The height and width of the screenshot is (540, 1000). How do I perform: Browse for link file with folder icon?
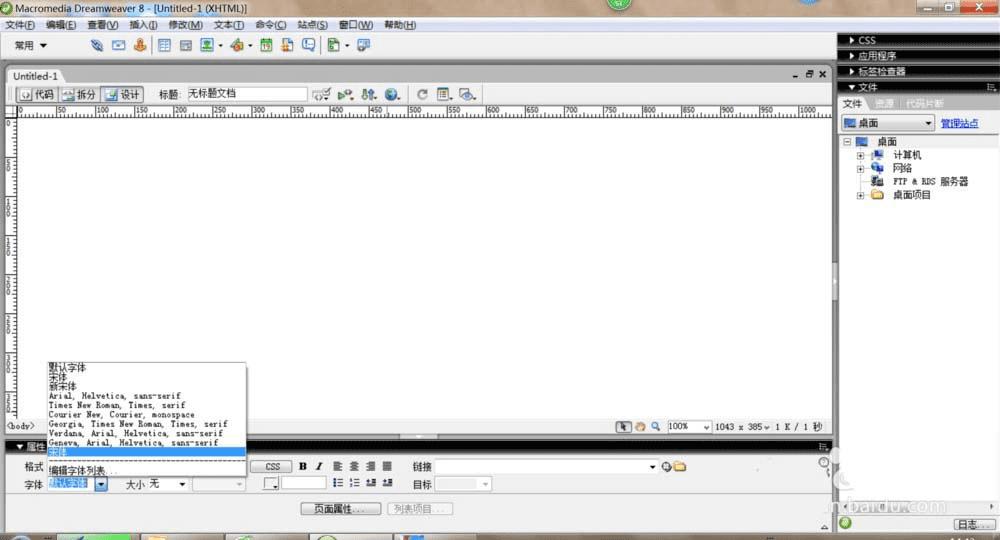click(x=680, y=467)
